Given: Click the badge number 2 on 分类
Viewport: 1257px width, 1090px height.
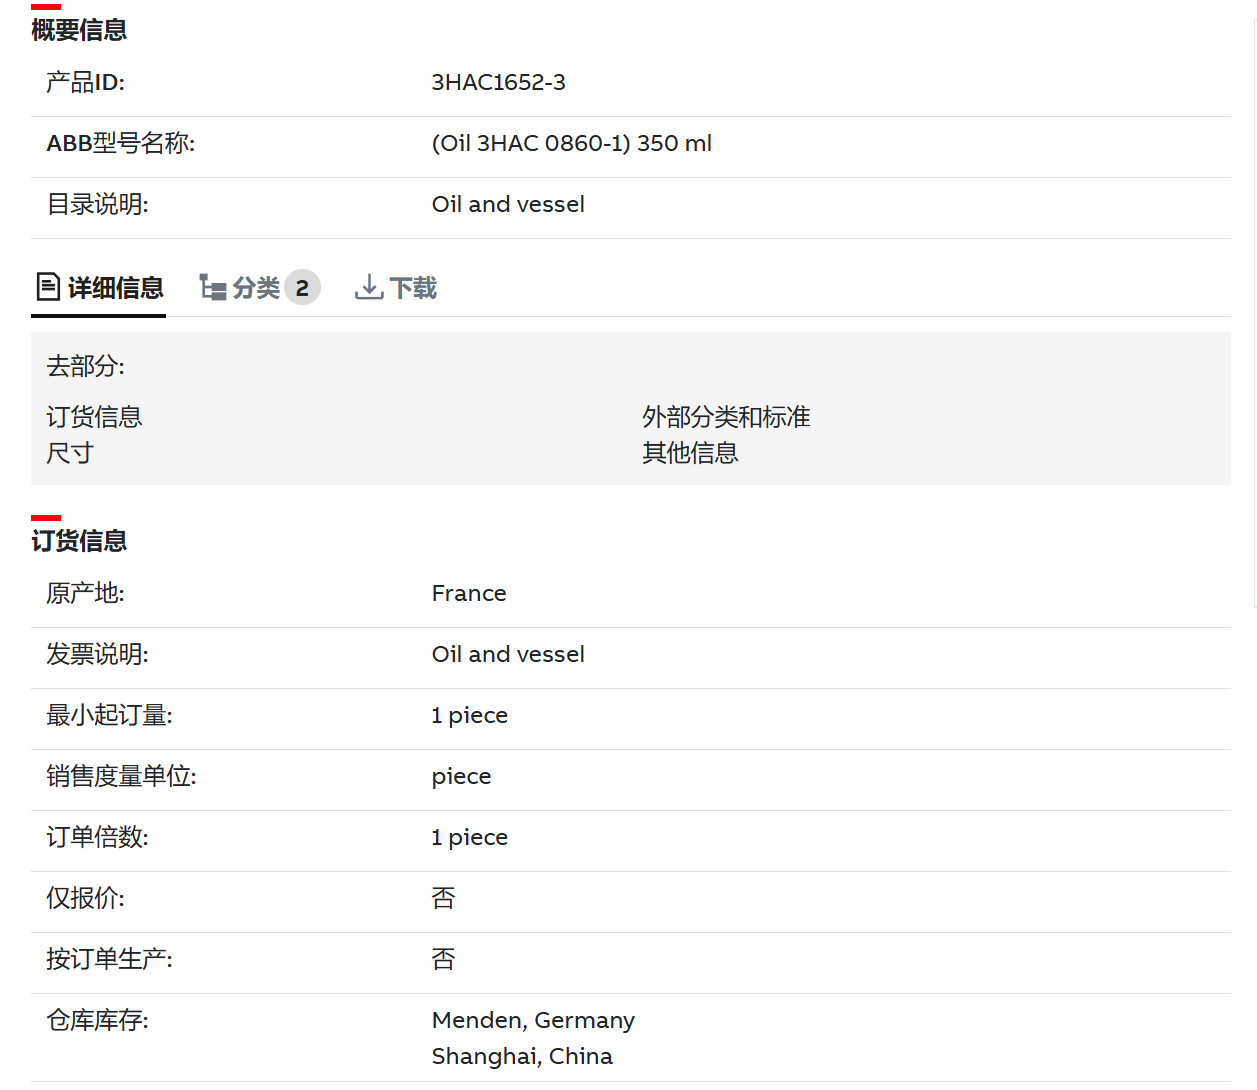Looking at the screenshot, I should (302, 288).
